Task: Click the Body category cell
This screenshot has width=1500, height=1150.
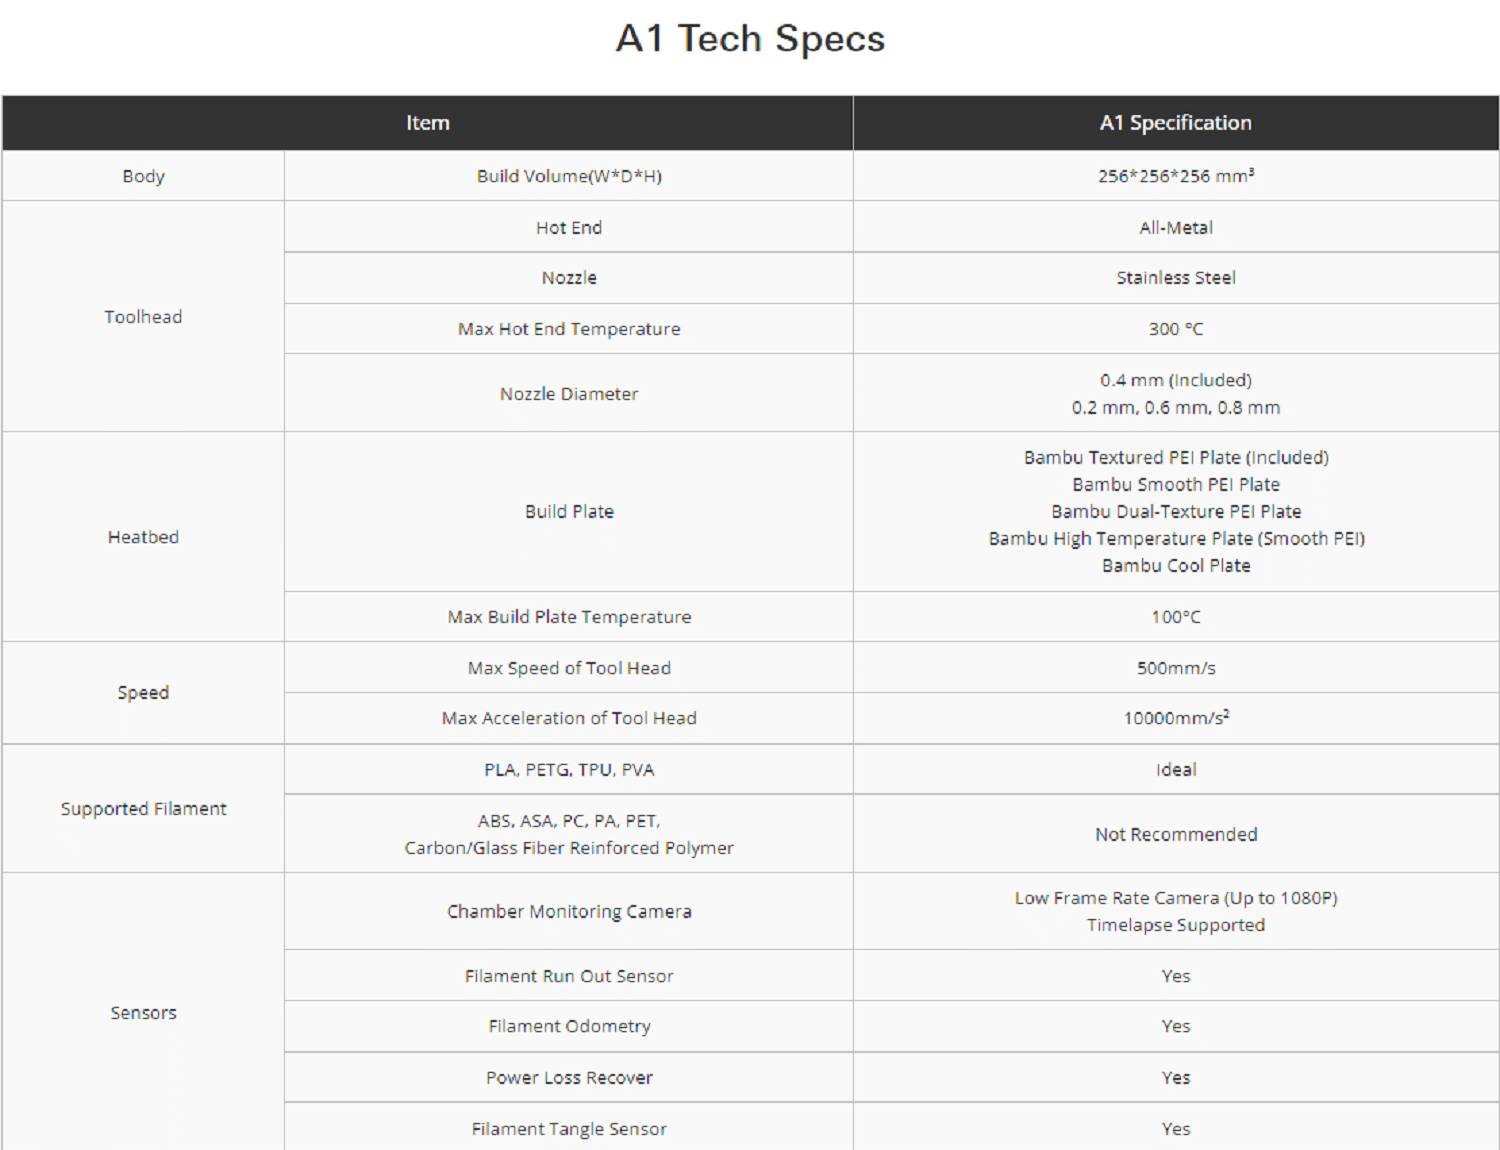Action: [143, 176]
